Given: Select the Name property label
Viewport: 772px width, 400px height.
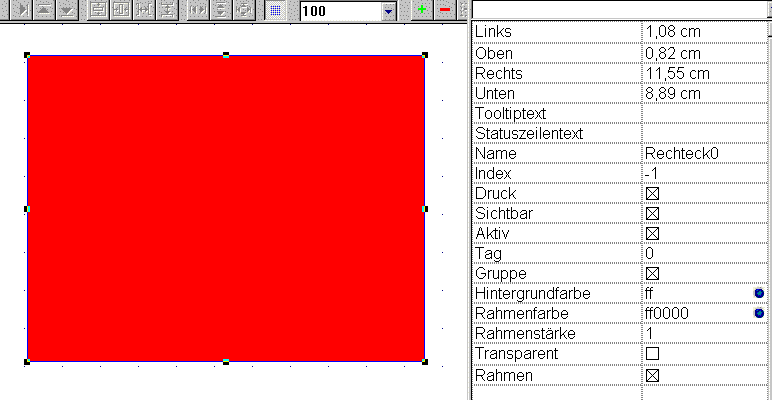Looking at the screenshot, I should coord(495,153).
